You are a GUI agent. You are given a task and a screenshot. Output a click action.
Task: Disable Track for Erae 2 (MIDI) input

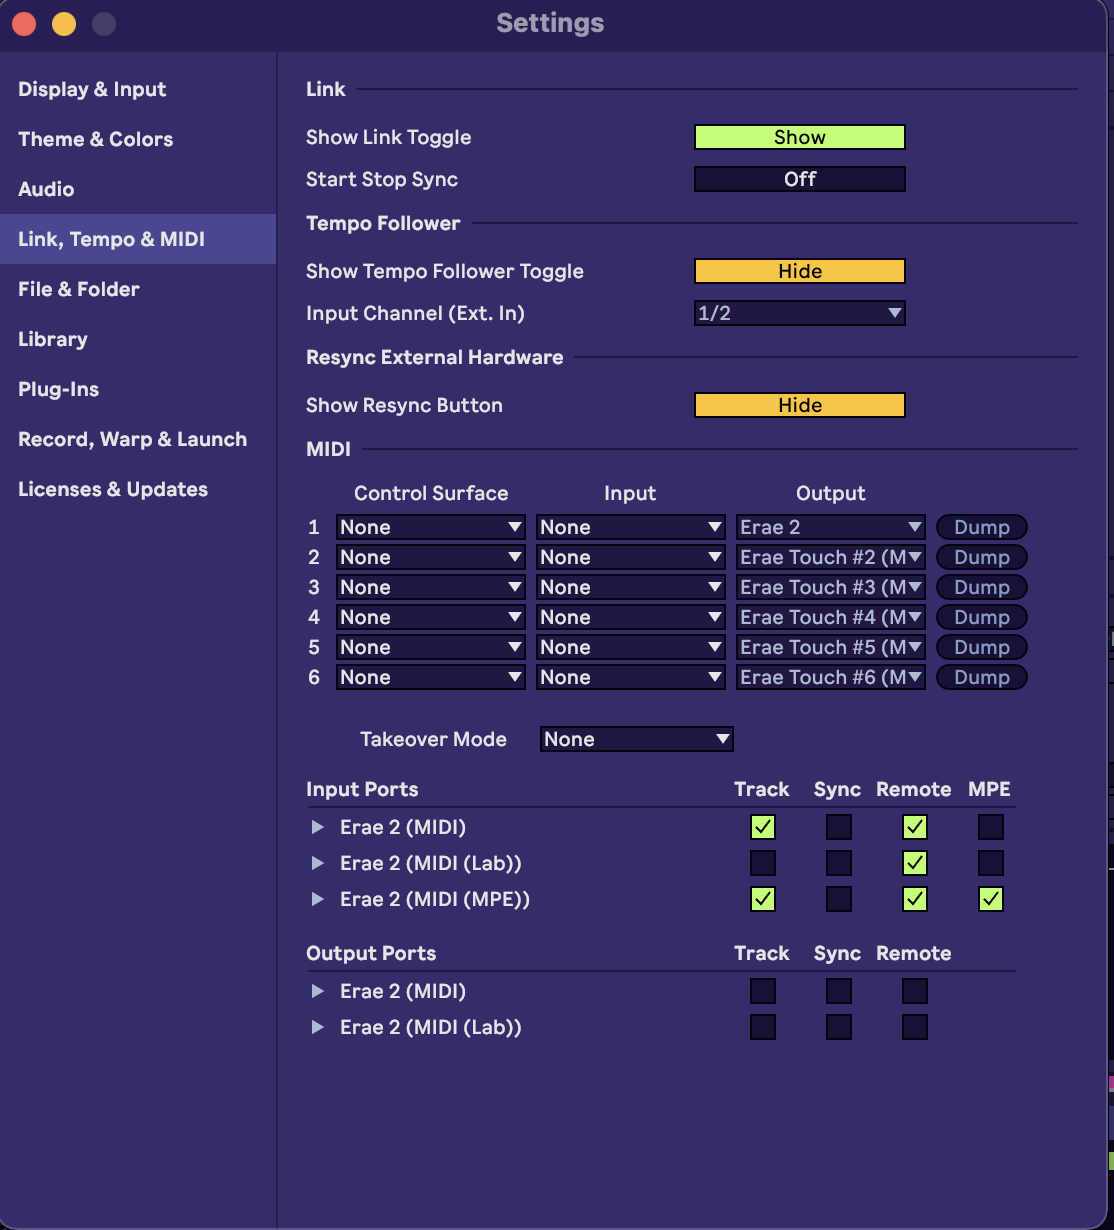click(x=763, y=827)
